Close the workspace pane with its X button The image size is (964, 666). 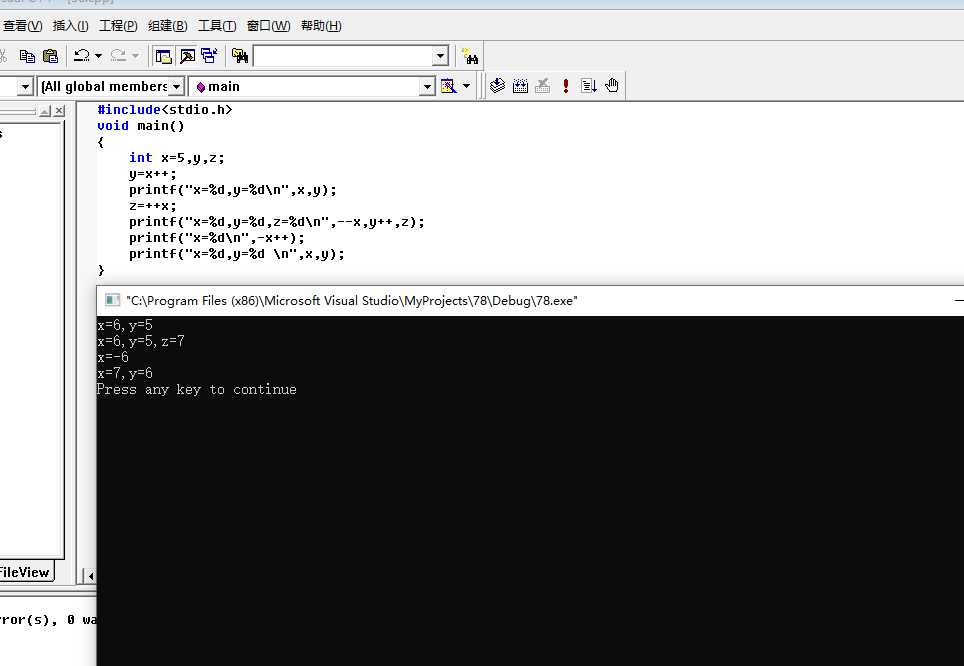[x=59, y=111]
